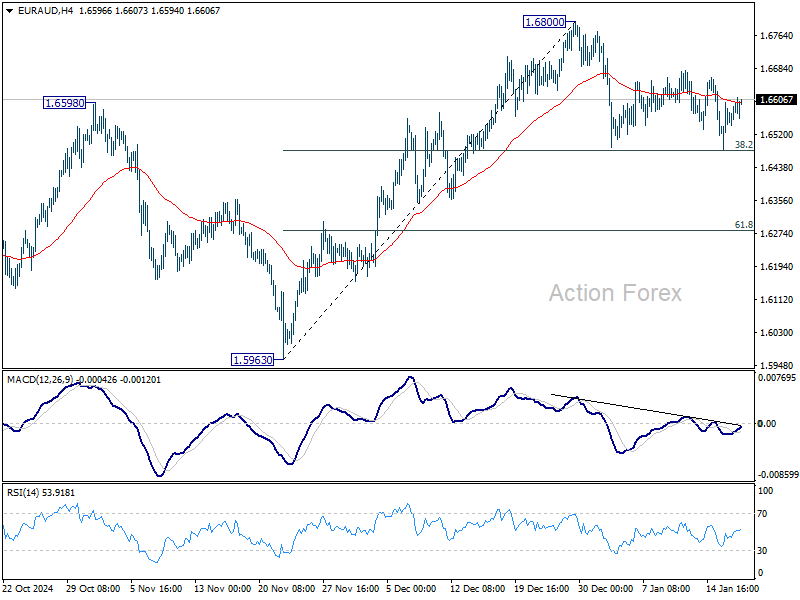800x600 pixels.
Task: Click the Action Forex watermark
Action: (x=615, y=293)
